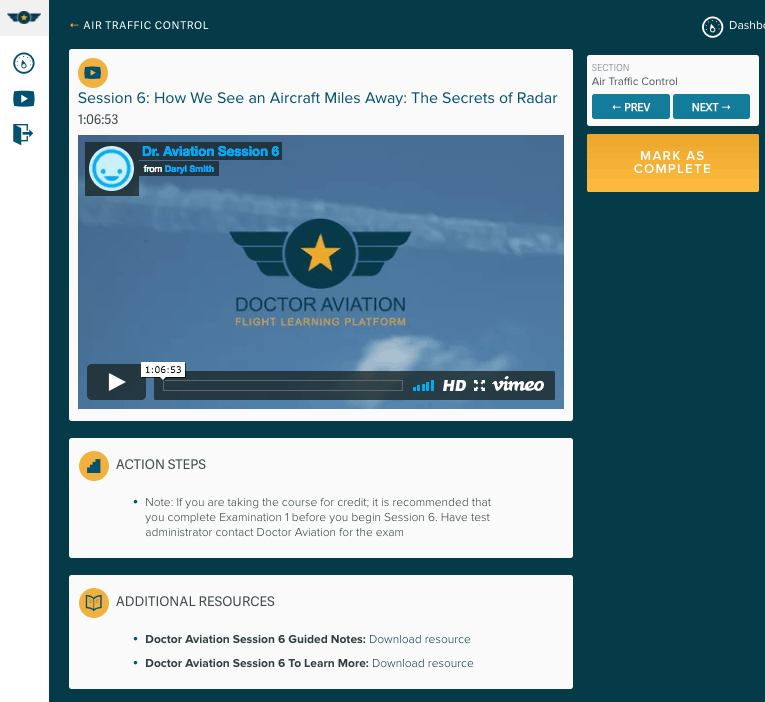Download the Session 6 To Learn More resource
The image size is (765, 702).
(423, 663)
